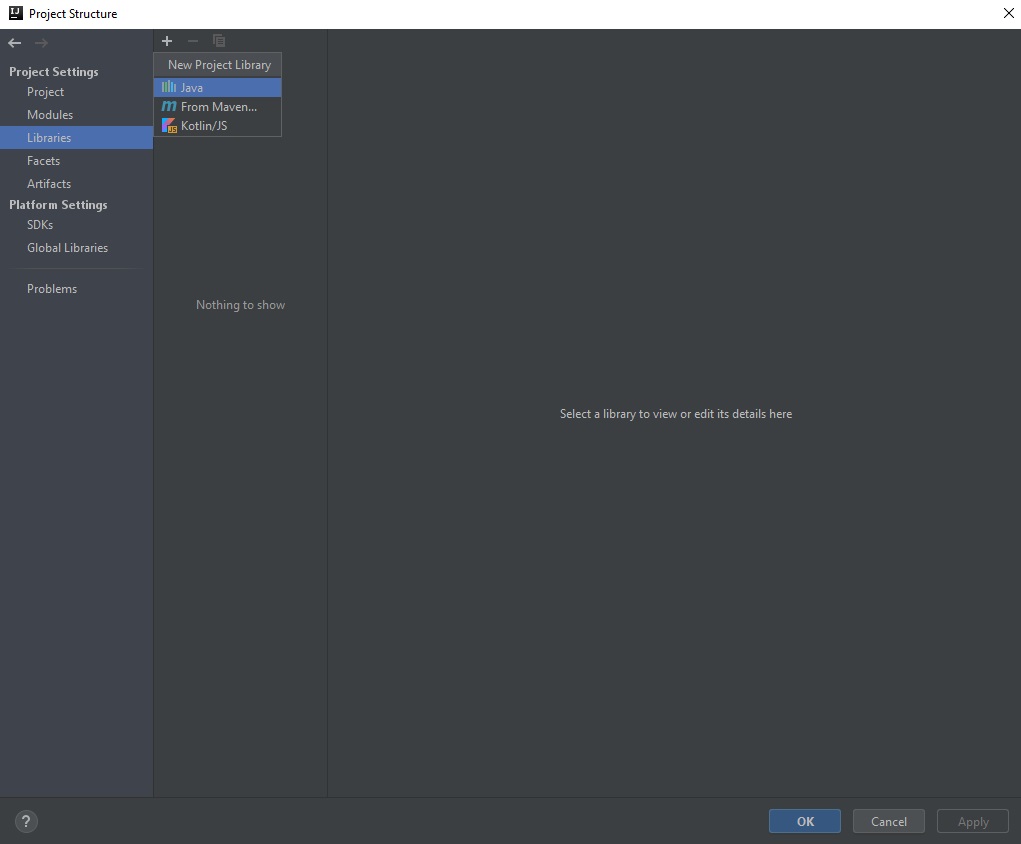Open the Facets settings
The image size is (1021, 844).
click(43, 161)
